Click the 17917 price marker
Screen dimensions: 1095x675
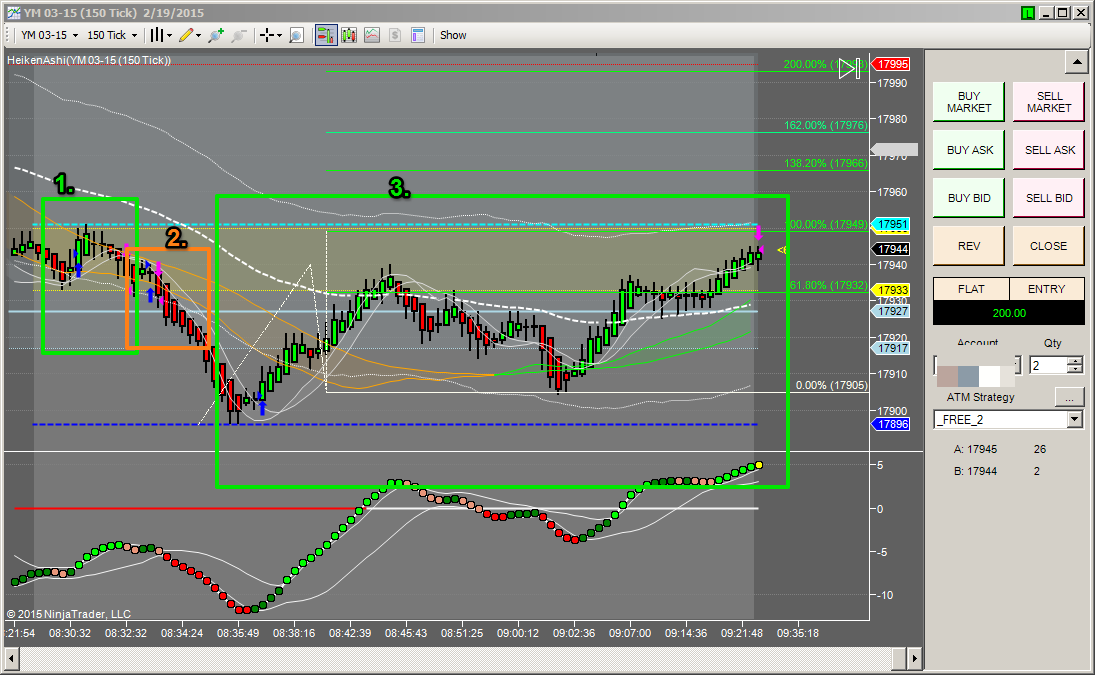coord(892,348)
